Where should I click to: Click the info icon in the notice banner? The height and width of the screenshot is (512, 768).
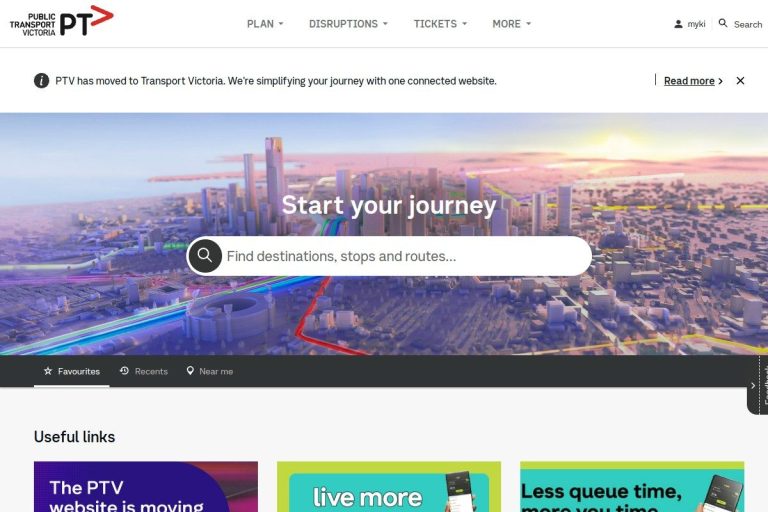pyautogui.click(x=42, y=80)
